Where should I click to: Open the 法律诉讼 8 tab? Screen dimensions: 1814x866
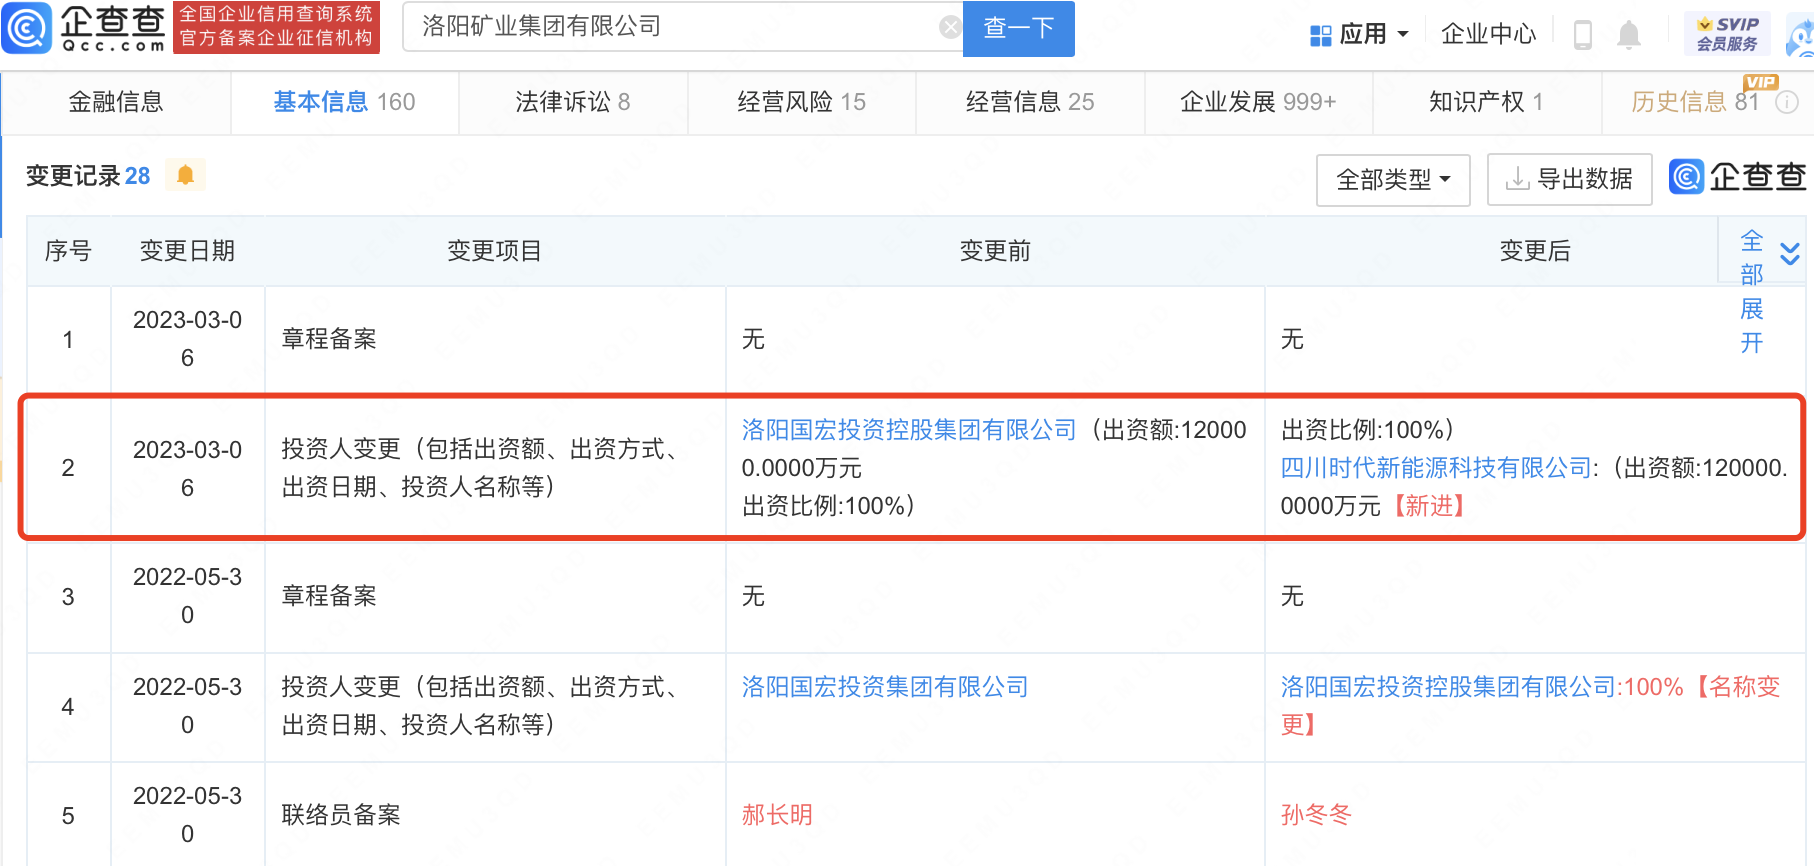[x=573, y=102]
